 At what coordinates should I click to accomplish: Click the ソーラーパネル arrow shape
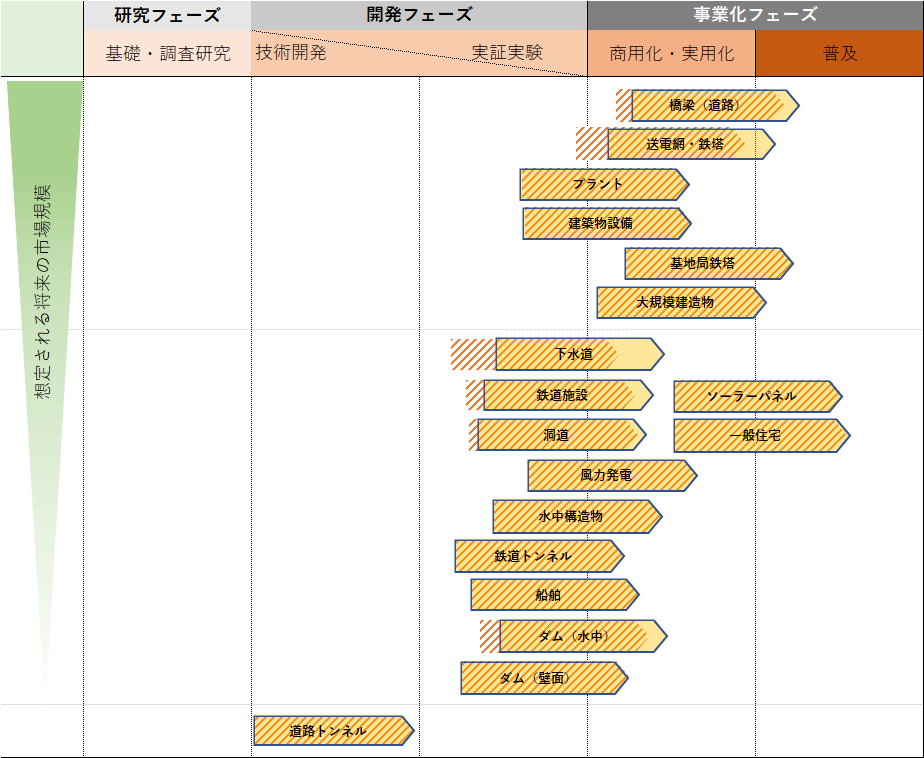tap(755, 396)
